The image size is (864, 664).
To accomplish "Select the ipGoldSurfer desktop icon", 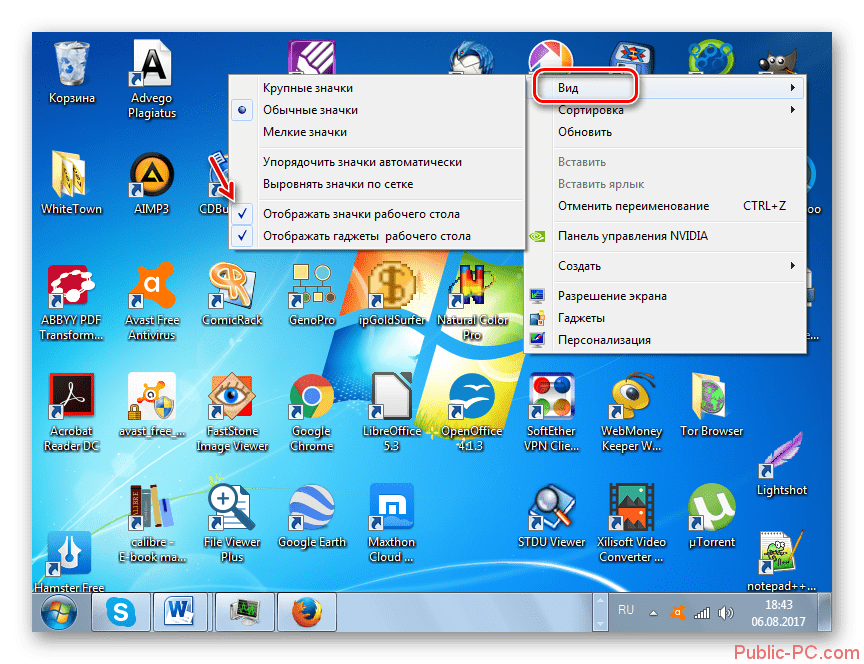I will pyautogui.click(x=392, y=295).
